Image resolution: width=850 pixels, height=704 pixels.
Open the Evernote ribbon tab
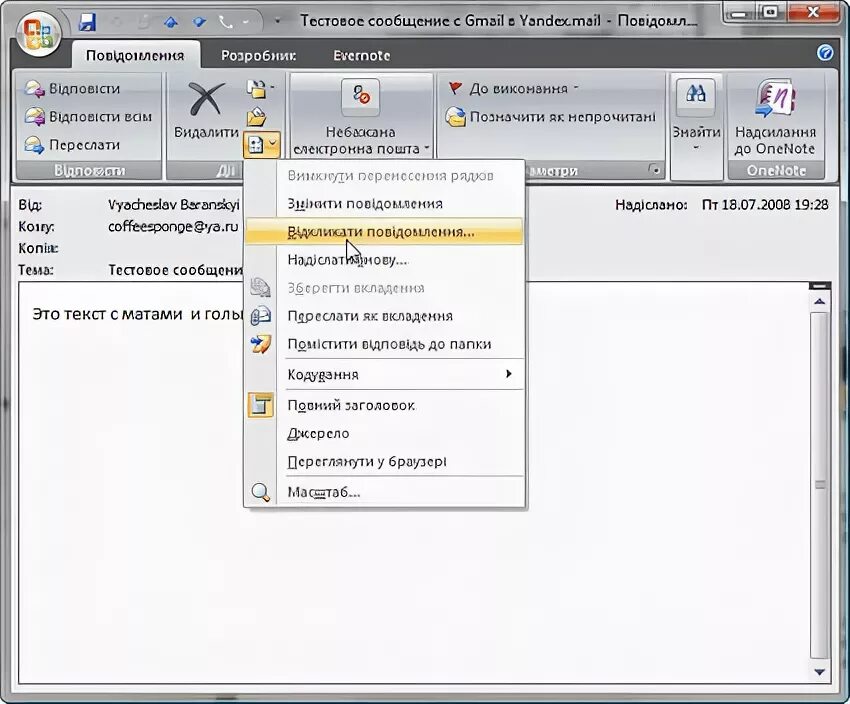pos(362,55)
